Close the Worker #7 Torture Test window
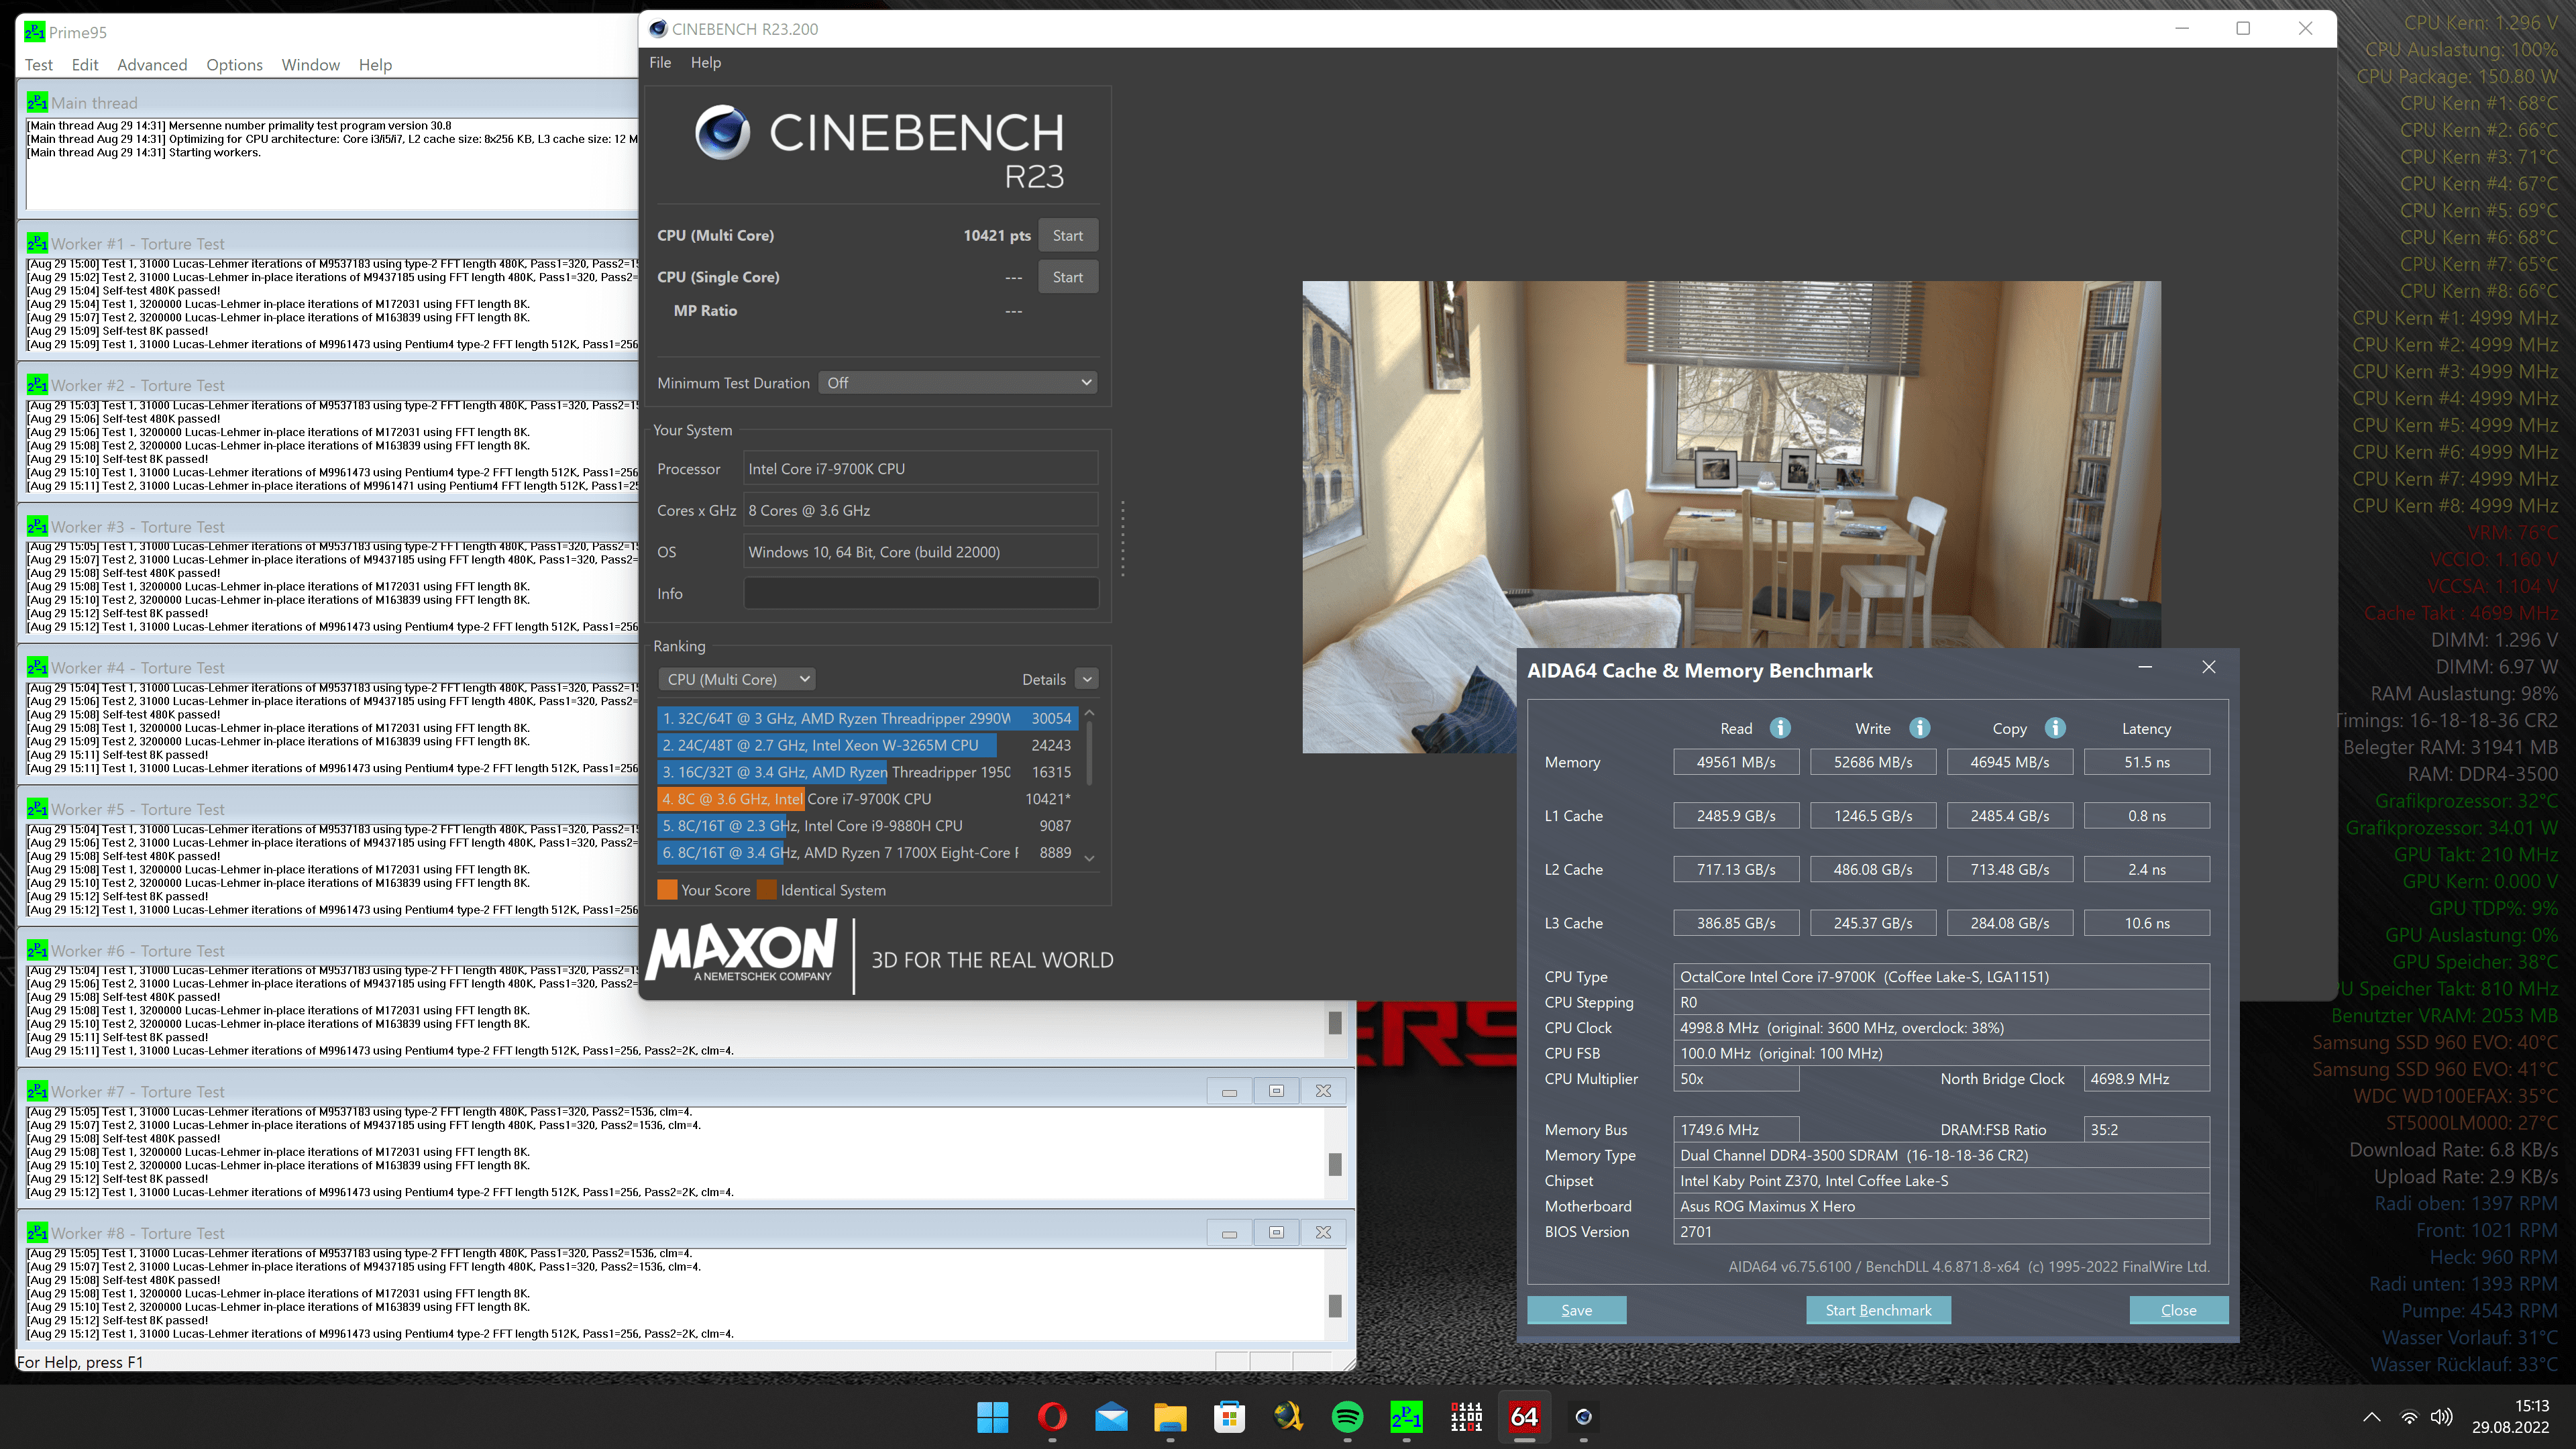The height and width of the screenshot is (1449, 2576). [1323, 1091]
